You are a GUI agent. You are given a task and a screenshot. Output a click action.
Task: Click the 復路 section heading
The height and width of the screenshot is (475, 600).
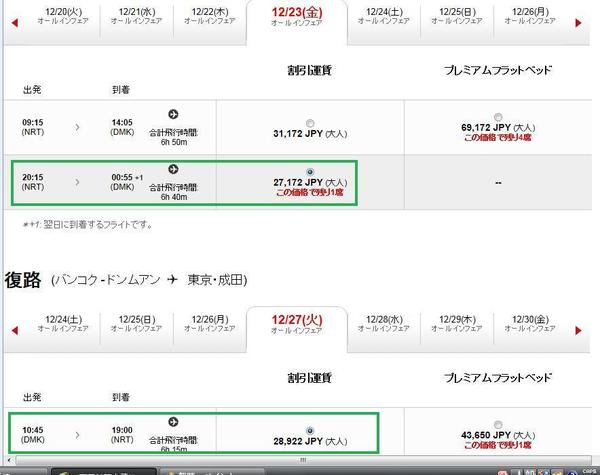[x=23, y=280]
